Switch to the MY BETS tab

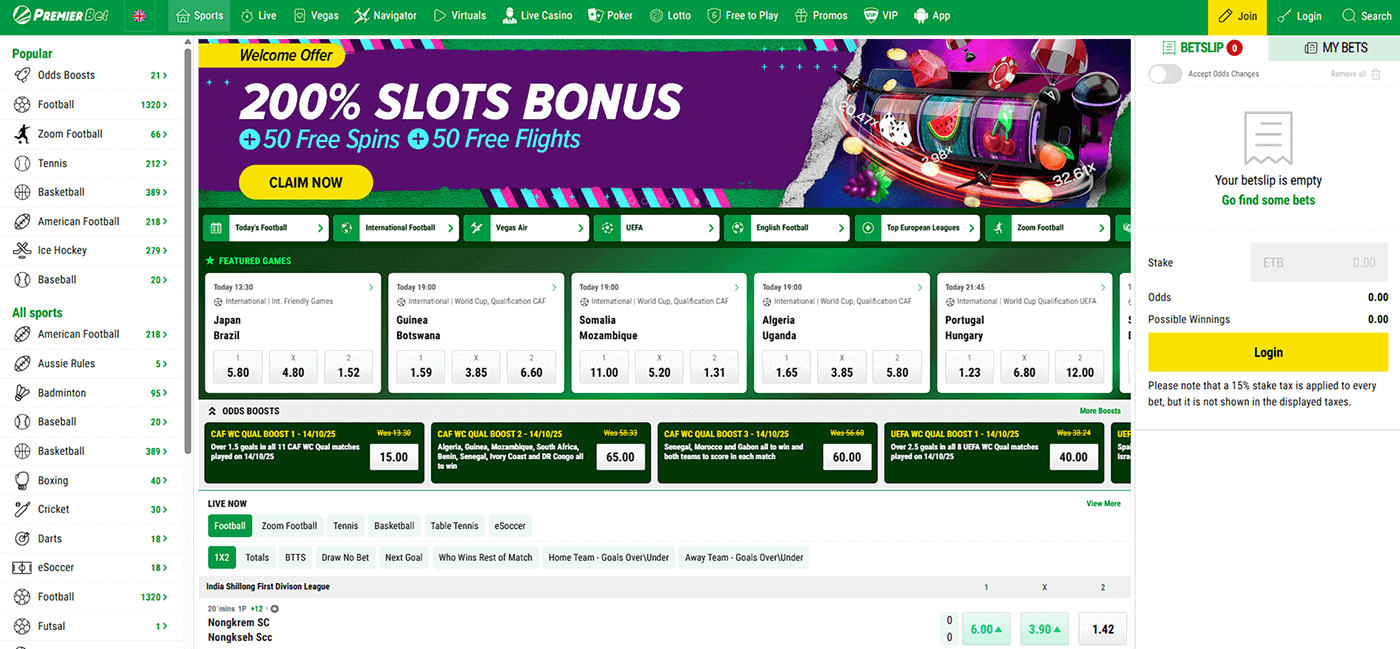[1334, 47]
